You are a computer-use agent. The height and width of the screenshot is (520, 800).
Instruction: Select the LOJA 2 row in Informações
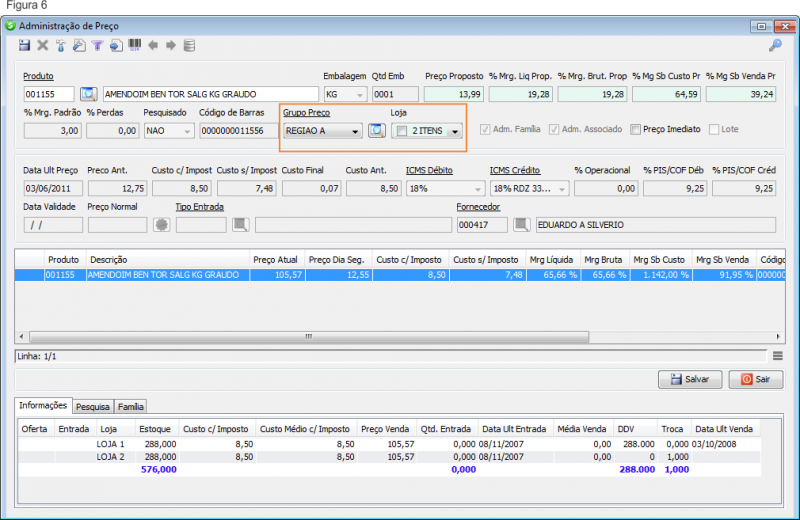coord(389,457)
